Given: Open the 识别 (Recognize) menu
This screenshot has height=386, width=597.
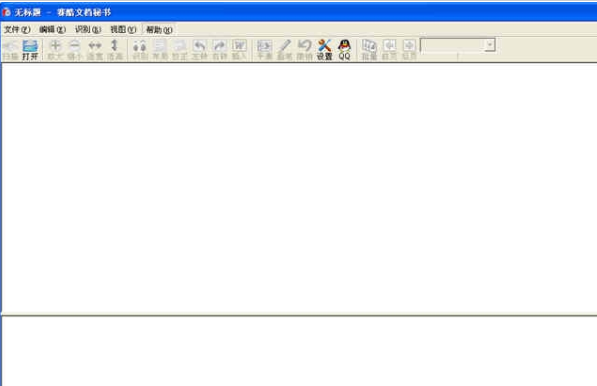Looking at the screenshot, I should click(x=88, y=29).
